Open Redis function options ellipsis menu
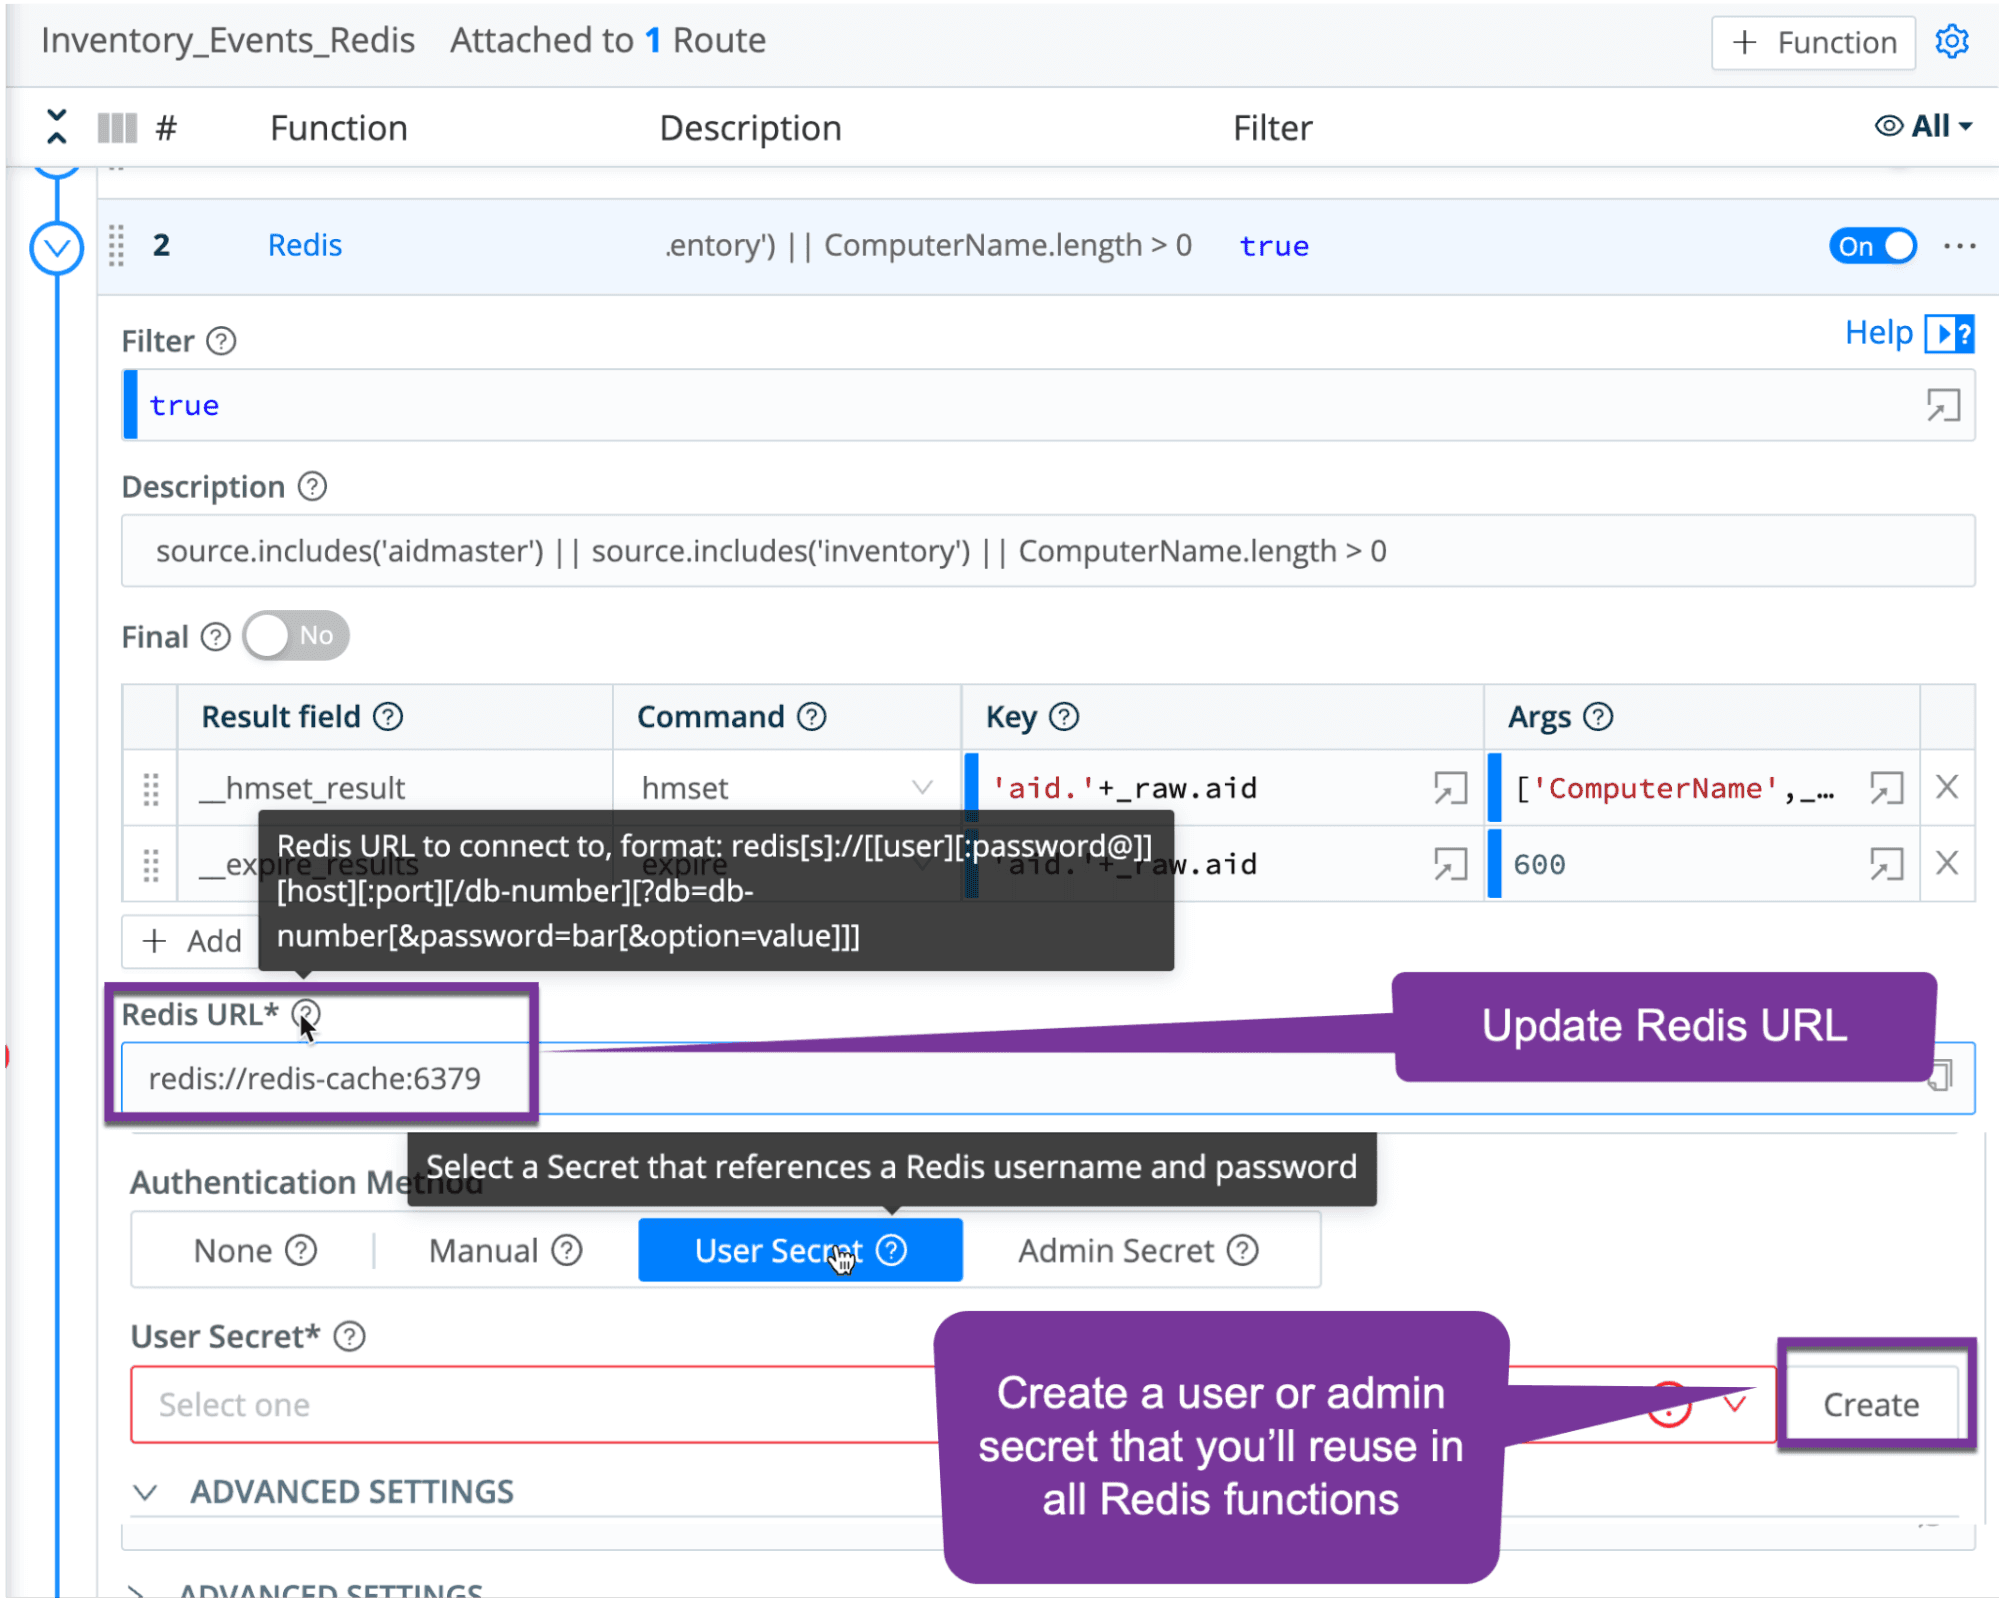The width and height of the screenshot is (1999, 1604). pyautogui.click(x=1959, y=246)
